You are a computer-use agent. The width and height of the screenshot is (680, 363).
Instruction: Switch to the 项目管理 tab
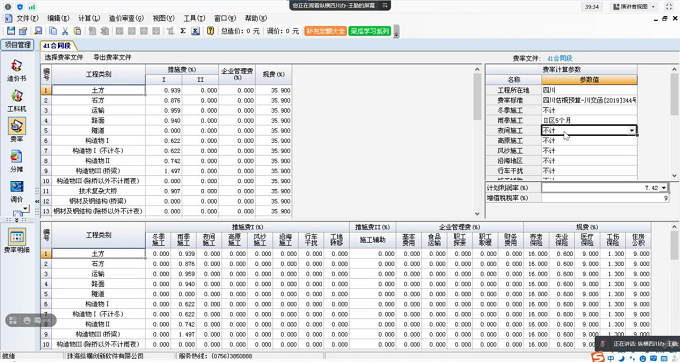(x=18, y=45)
